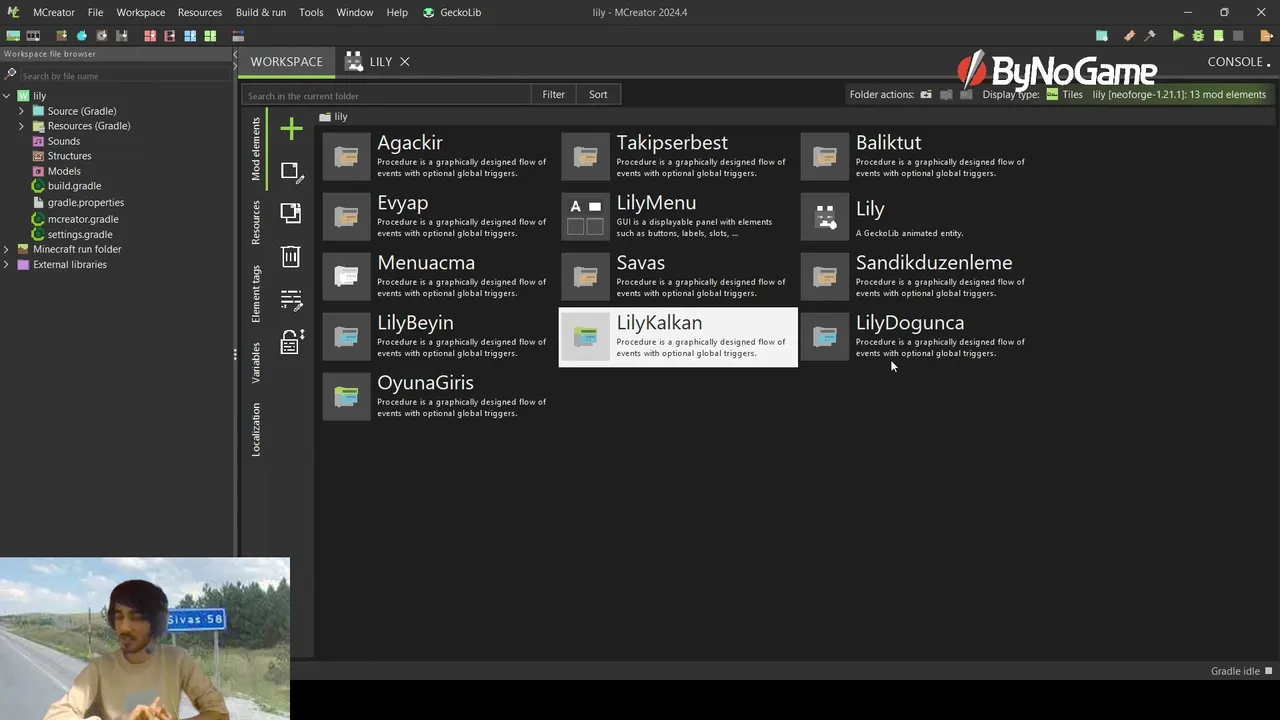This screenshot has width=1280, height=720.
Task: Open the Workspace menu
Action: pos(140,12)
